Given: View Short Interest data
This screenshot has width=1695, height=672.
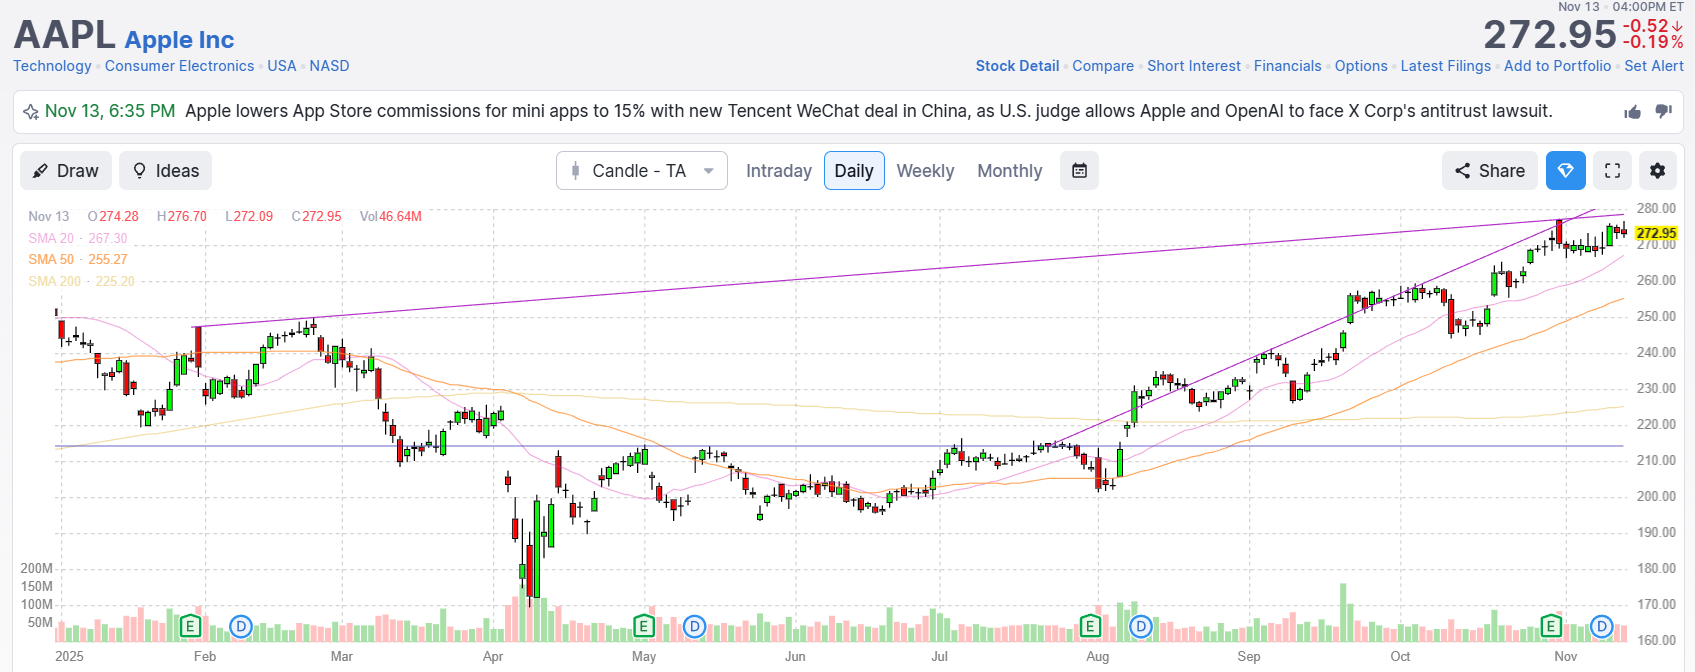Looking at the screenshot, I should point(1194,66).
